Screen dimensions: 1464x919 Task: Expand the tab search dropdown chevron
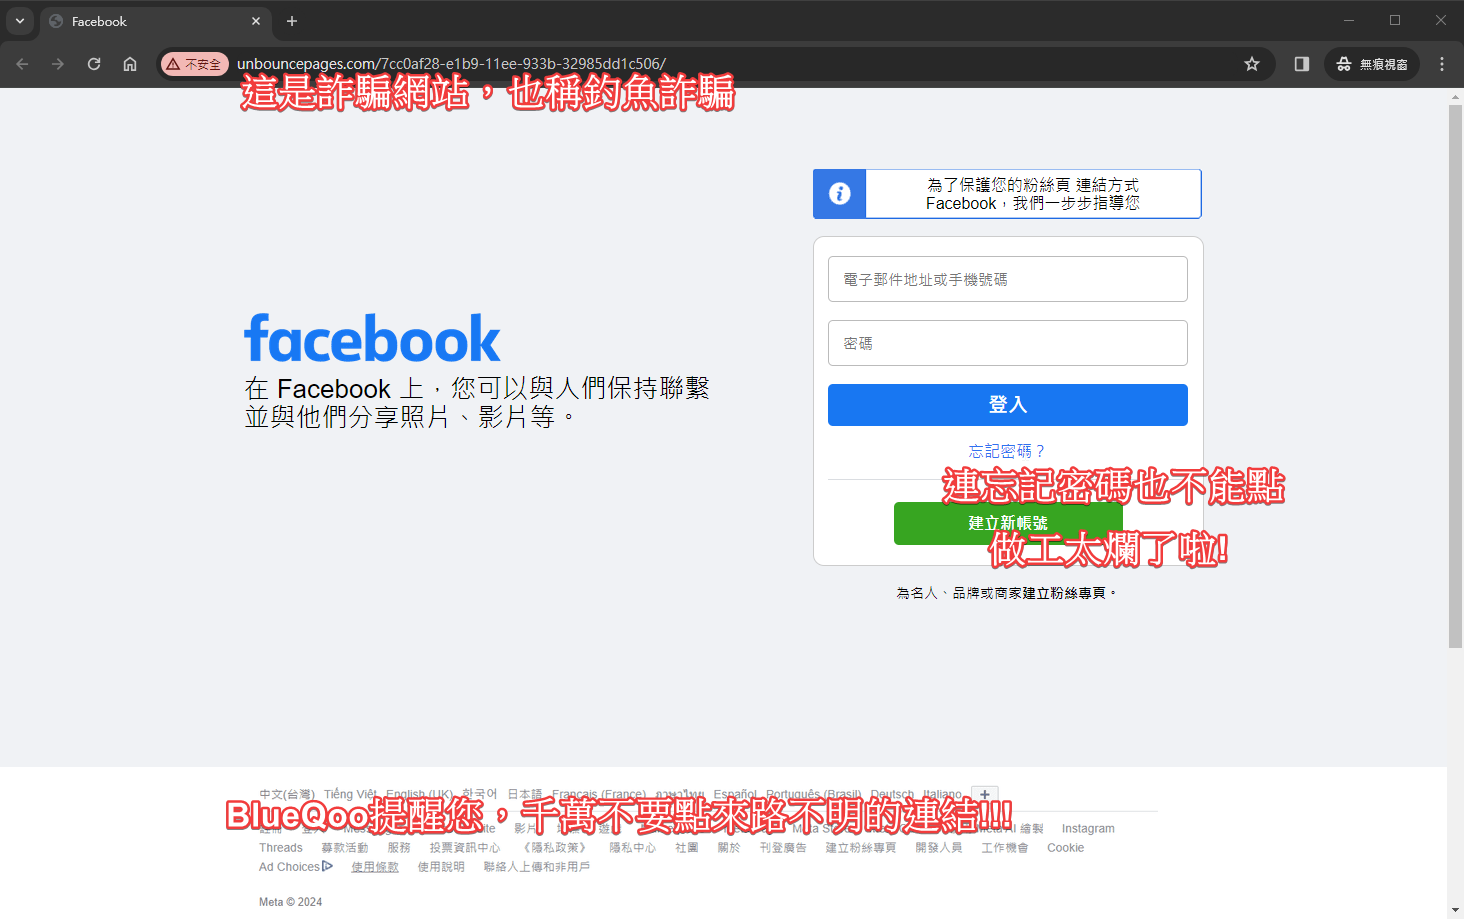(x=19, y=21)
